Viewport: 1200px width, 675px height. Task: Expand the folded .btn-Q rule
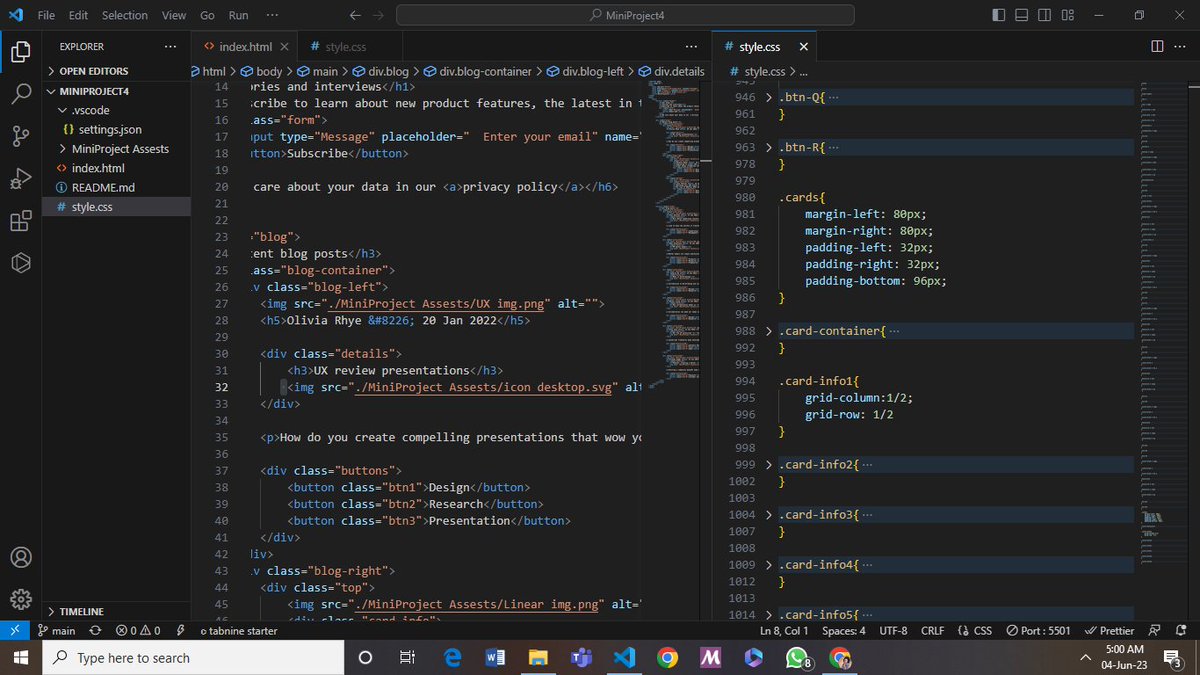click(x=768, y=97)
